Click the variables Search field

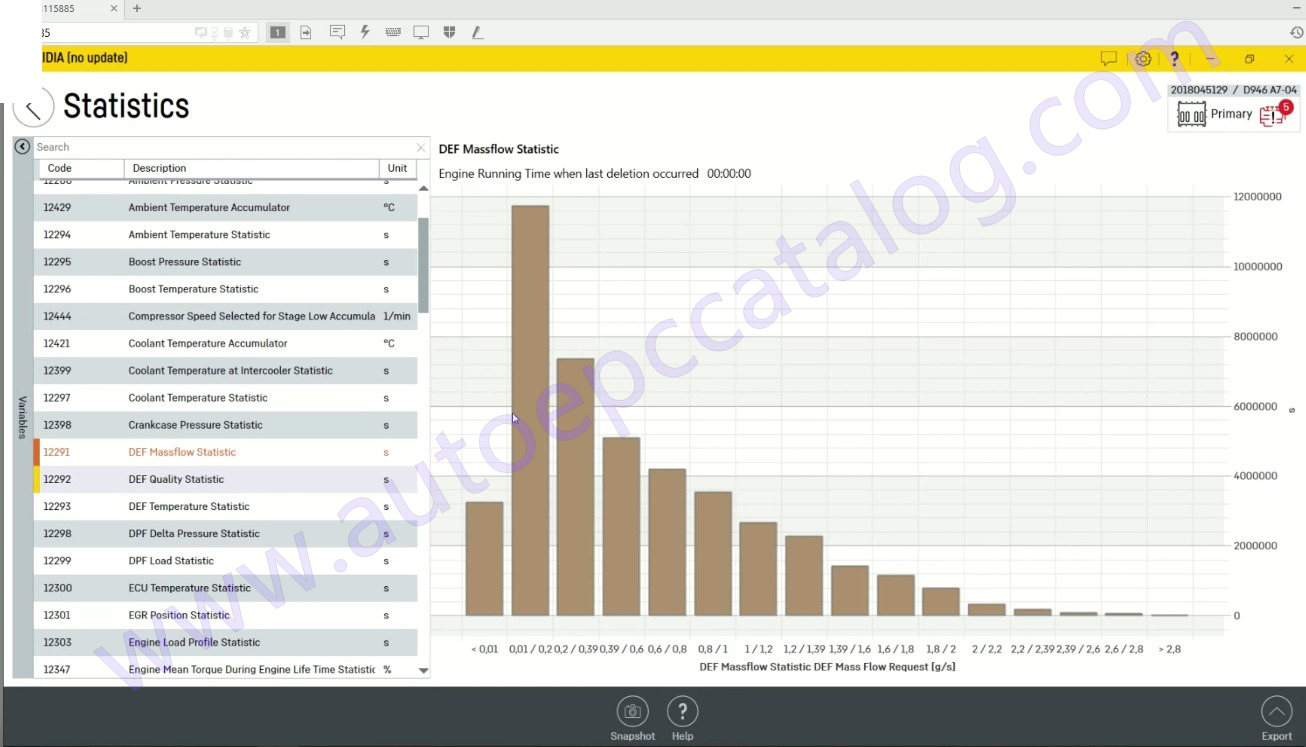click(x=220, y=147)
